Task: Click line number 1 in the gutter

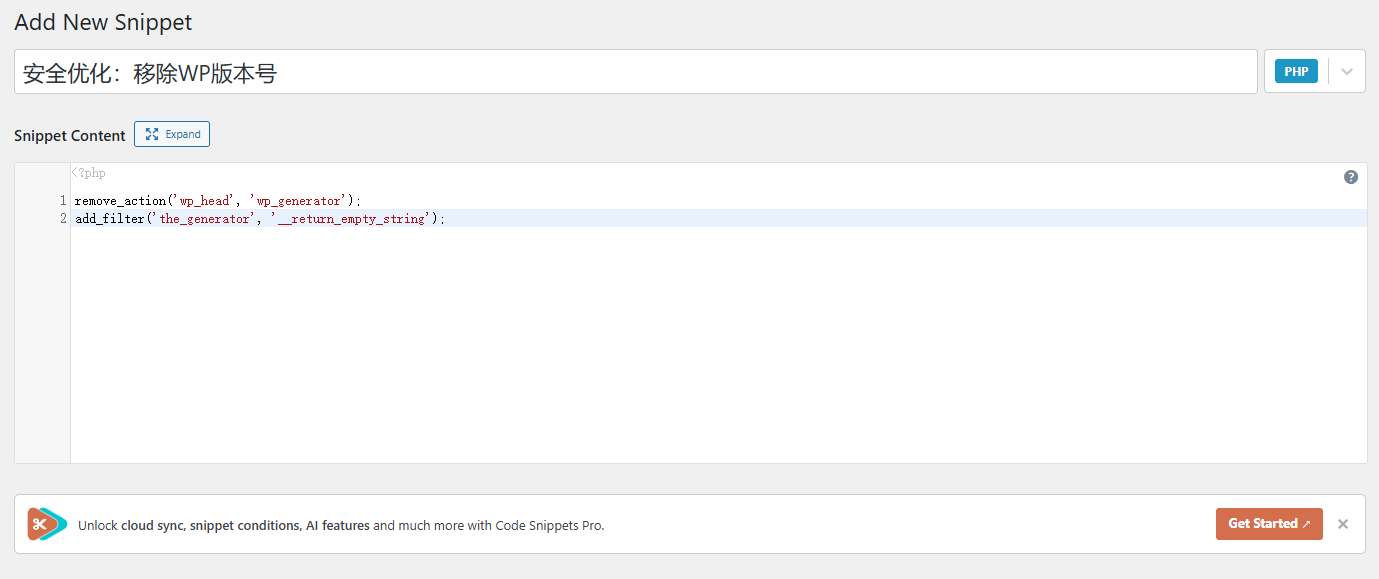Action: coord(62,201)
